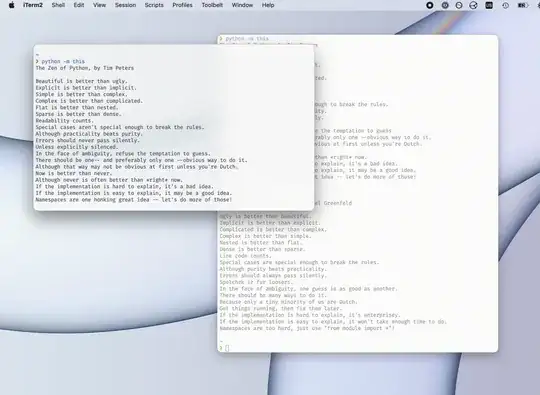Open the Toolbelt menu

[212, 5]
